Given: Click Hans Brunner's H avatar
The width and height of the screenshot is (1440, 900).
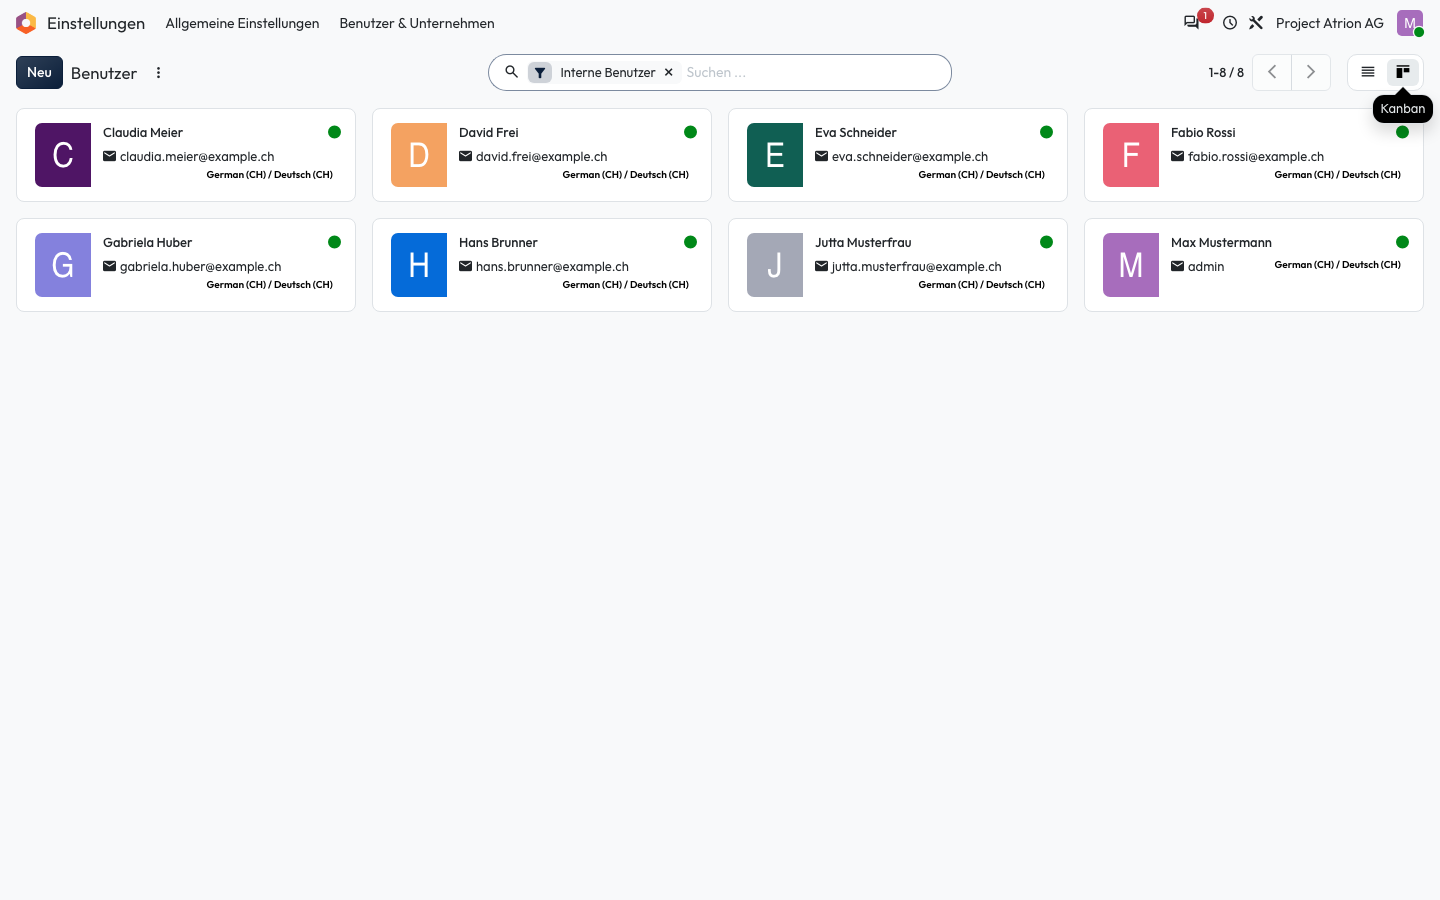Looking at the screenshot, I should (x=419, y=265).
